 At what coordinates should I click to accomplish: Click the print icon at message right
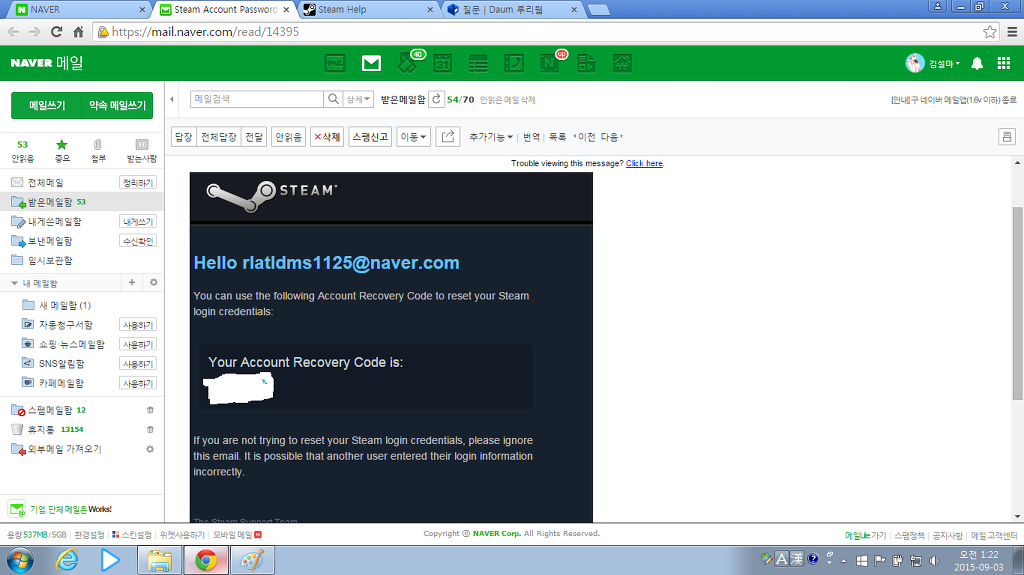click(x=1006, y=137)
